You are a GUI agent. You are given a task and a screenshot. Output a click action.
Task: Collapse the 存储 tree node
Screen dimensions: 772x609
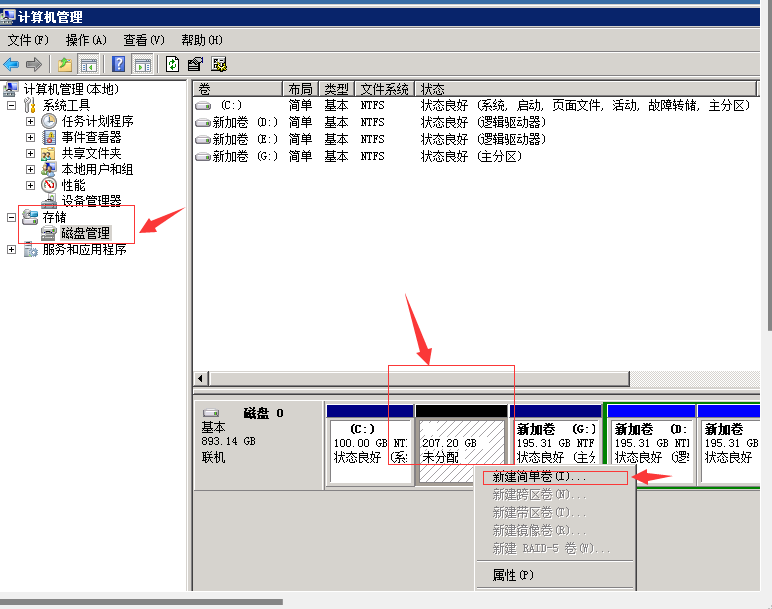click(12, 217)
